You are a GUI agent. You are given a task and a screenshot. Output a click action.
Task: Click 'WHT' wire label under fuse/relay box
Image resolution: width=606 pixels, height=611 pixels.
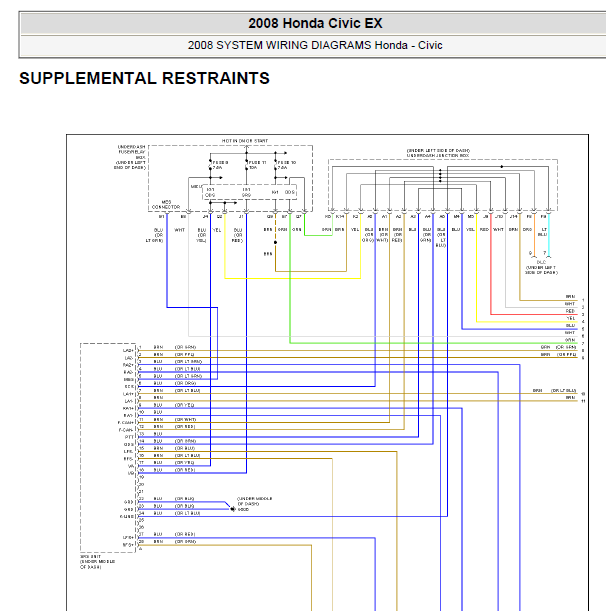[x=180, y=230]
